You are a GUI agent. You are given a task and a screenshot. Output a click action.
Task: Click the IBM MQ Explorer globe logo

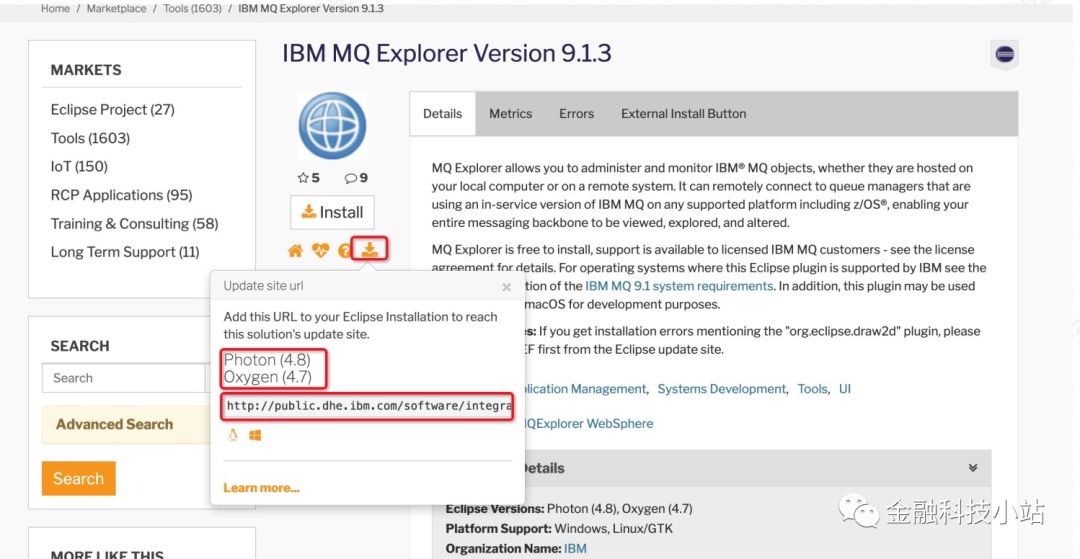tap(332, 126)
